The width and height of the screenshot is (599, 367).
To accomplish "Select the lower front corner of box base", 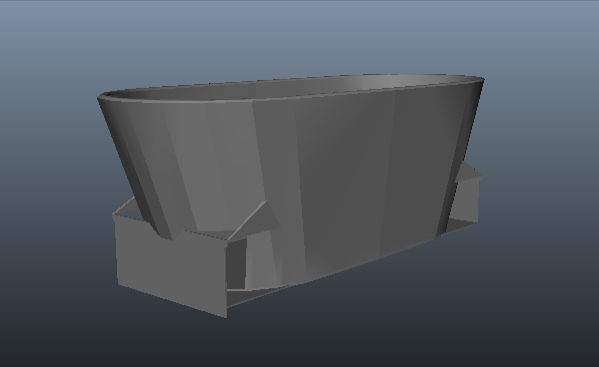I will (226, 316).
